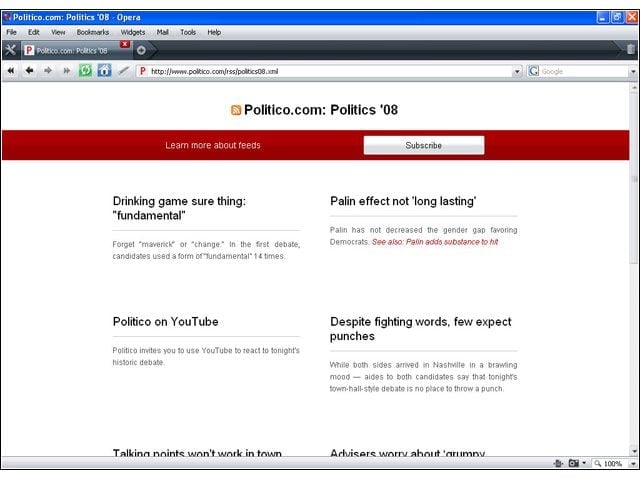
Task: Click the vertical scrollbar thumb
Action: click(x=634, y=178)
